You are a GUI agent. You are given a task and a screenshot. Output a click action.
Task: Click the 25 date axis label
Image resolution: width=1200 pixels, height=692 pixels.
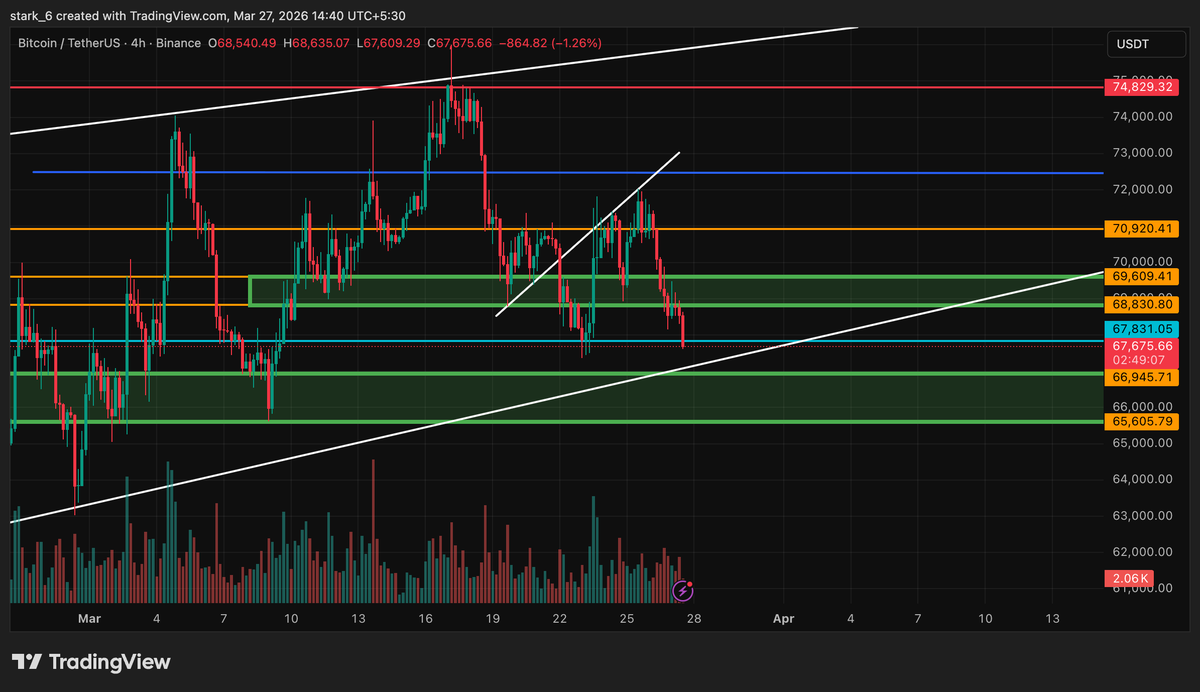[626, 619]
